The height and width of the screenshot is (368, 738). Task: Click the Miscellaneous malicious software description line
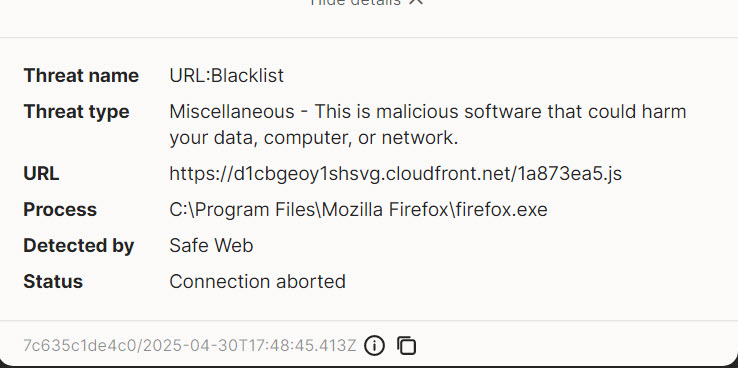tap(427, 112)
